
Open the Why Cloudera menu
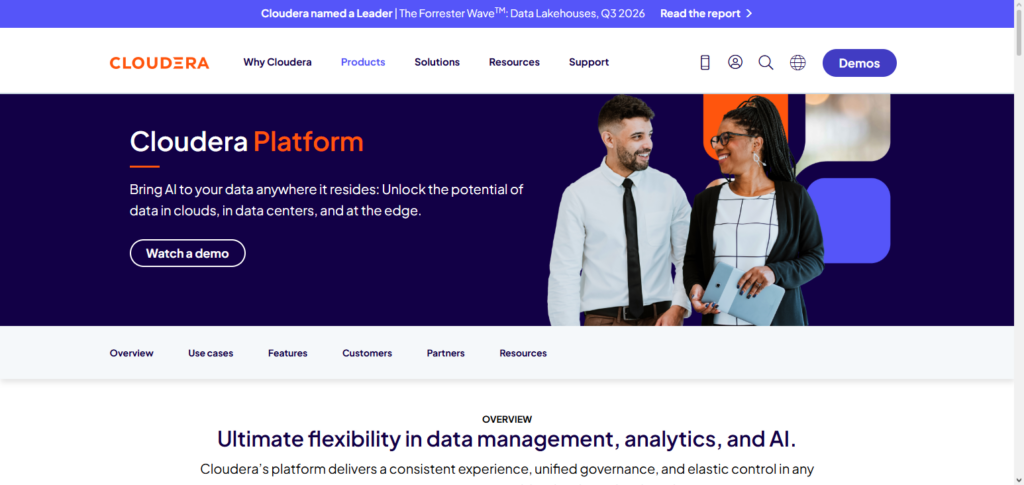[278, 62]
